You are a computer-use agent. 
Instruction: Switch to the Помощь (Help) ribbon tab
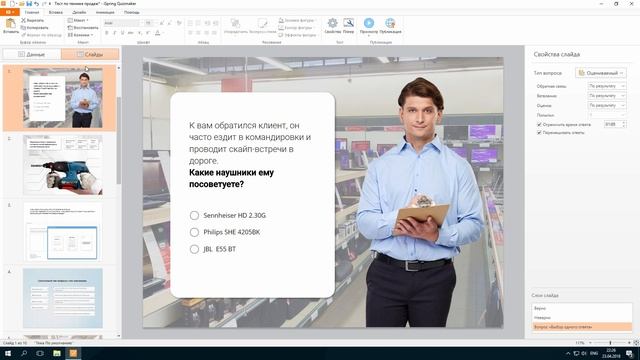(131, 12)
